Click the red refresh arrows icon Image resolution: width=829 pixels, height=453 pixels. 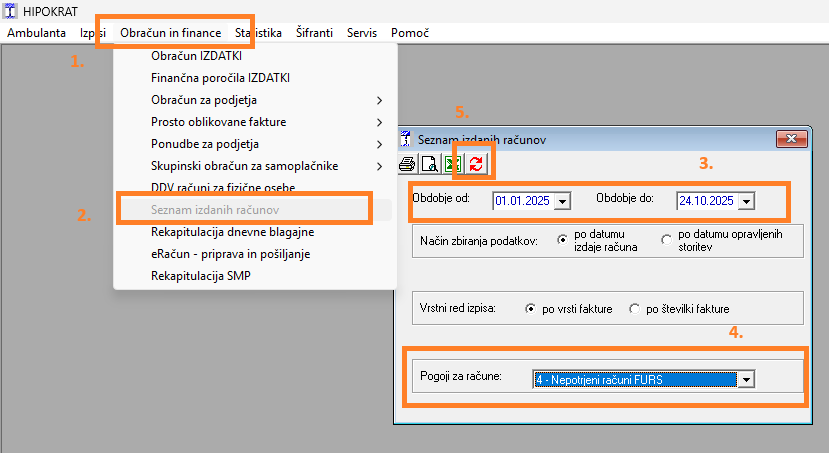pos(475,165)
